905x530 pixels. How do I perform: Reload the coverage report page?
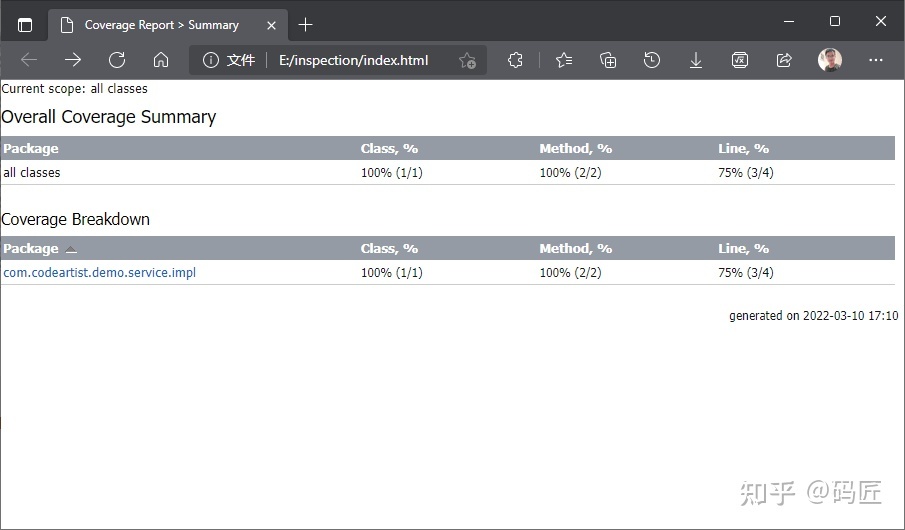(x=117, y=60)
